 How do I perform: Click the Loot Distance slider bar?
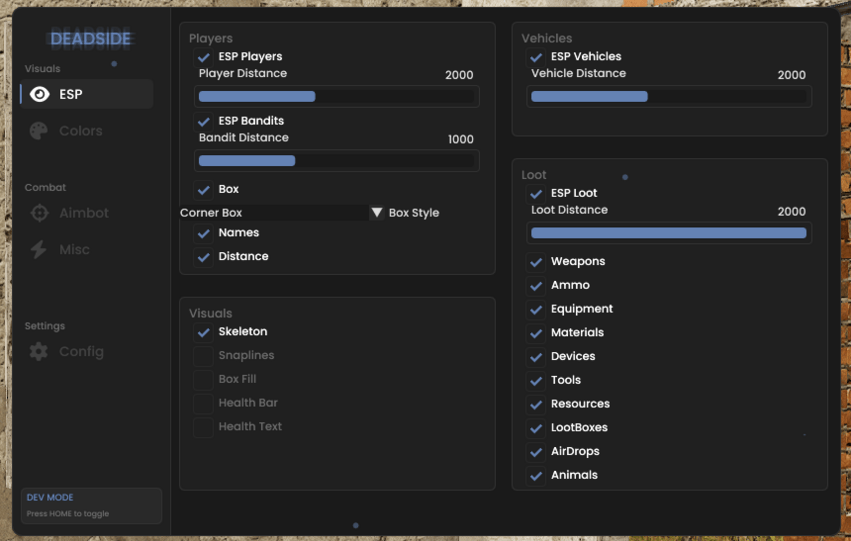[668, 233]
